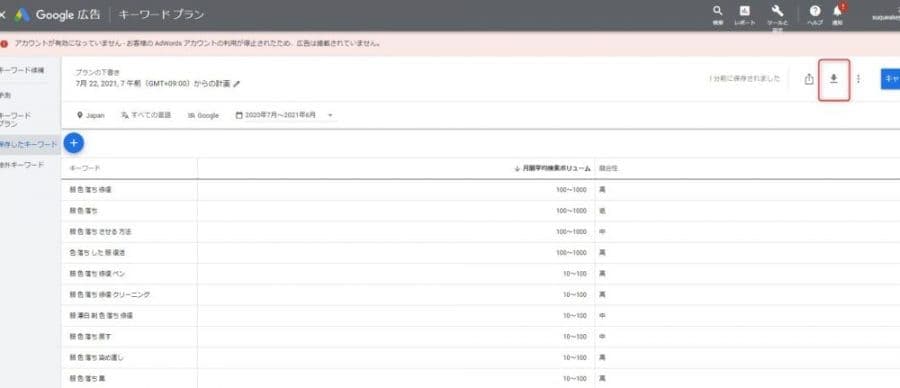
Task: Sort by the 競合性 column header
Action: [608, 169]
